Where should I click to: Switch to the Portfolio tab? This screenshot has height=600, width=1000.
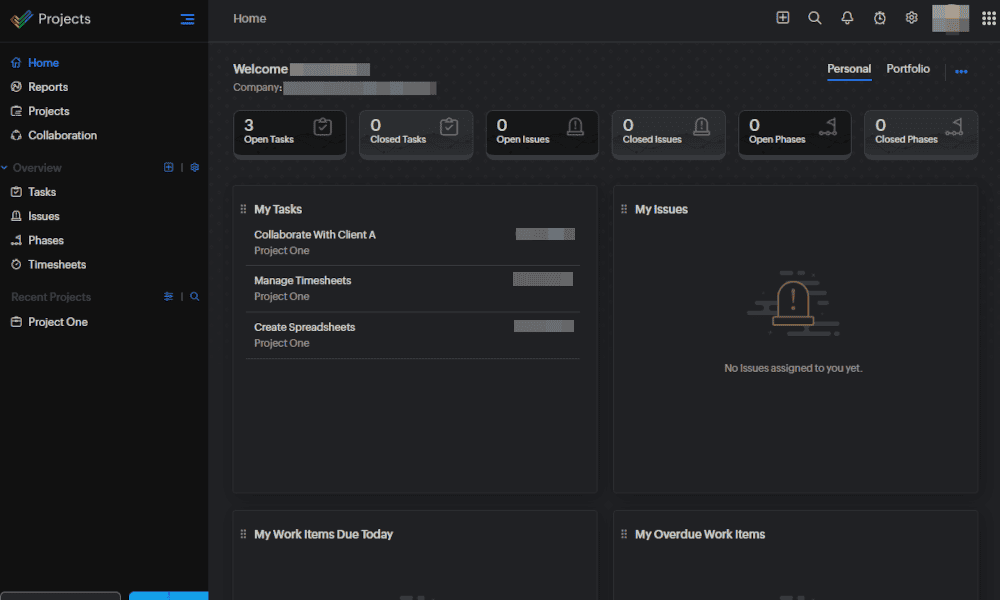[x=908, y=69]
